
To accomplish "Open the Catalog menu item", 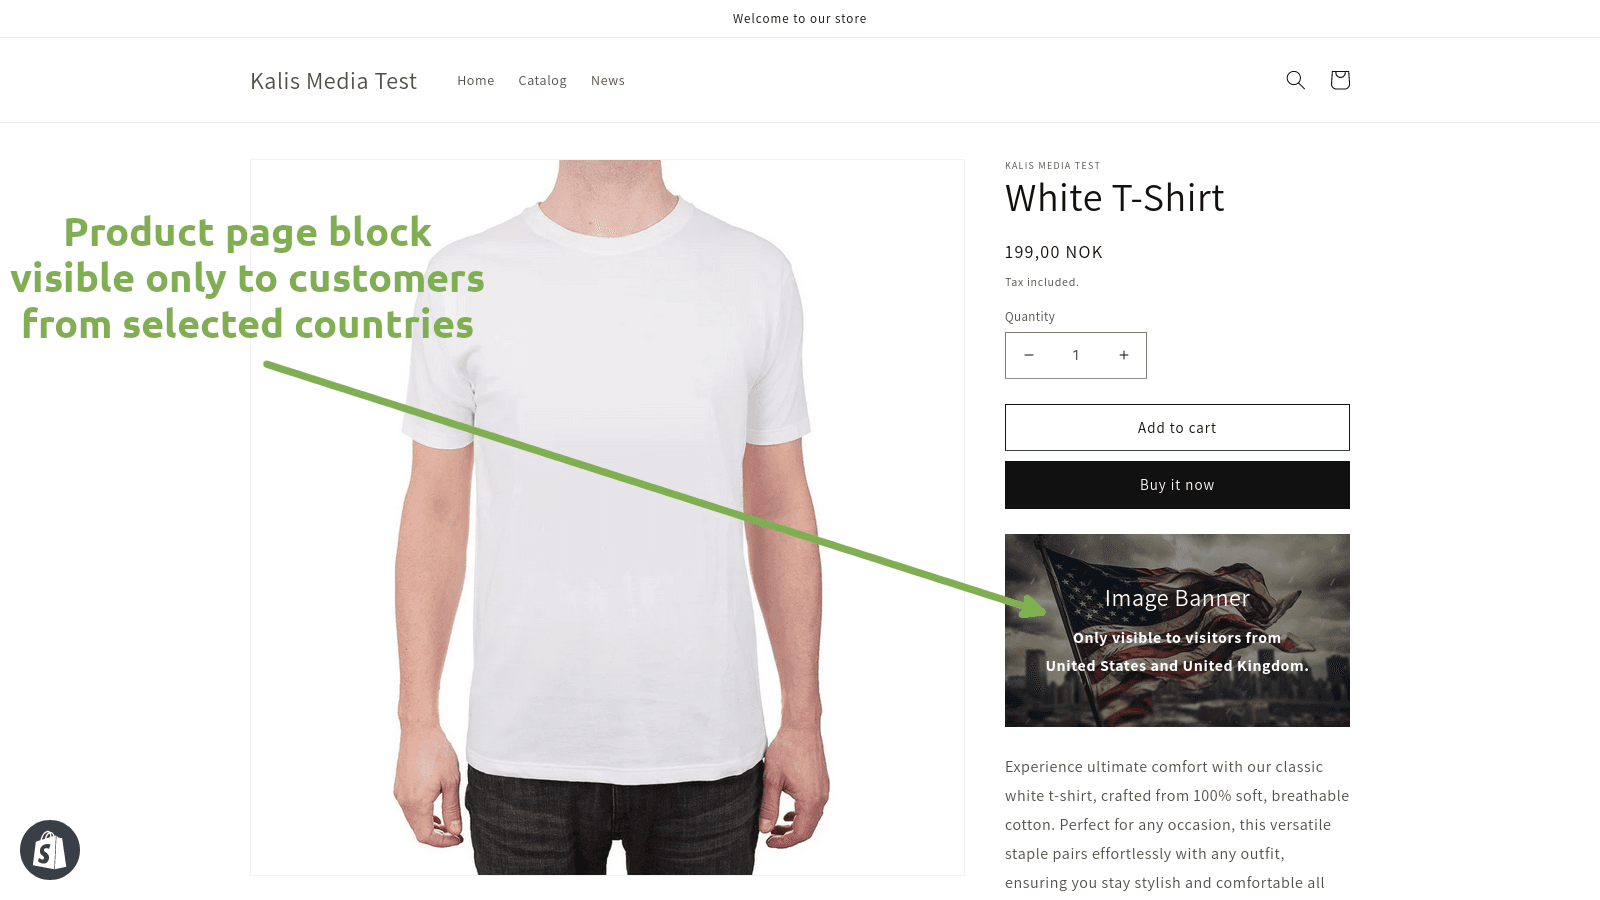I will pyautogui.click(x=542, y=81).
